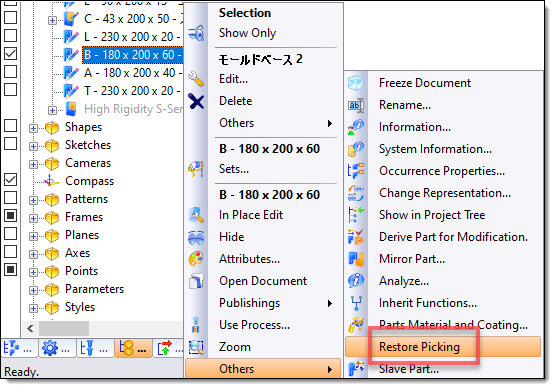Switch to the first tree bottom tab

pos(19,349)
